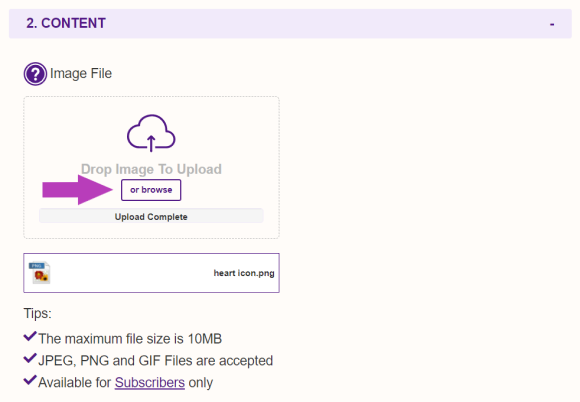Click the question mark help icon

[x=35, y=74]
